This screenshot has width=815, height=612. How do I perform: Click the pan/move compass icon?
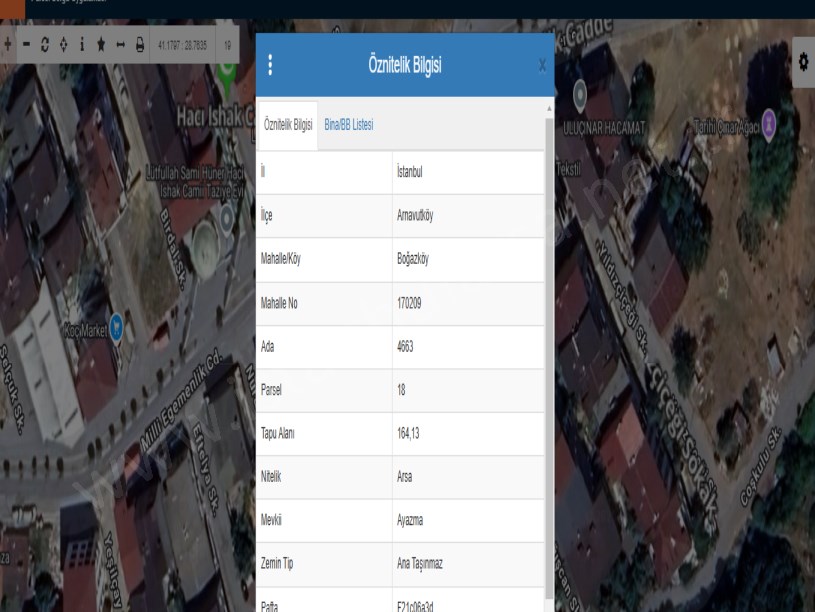pos(64,45)
